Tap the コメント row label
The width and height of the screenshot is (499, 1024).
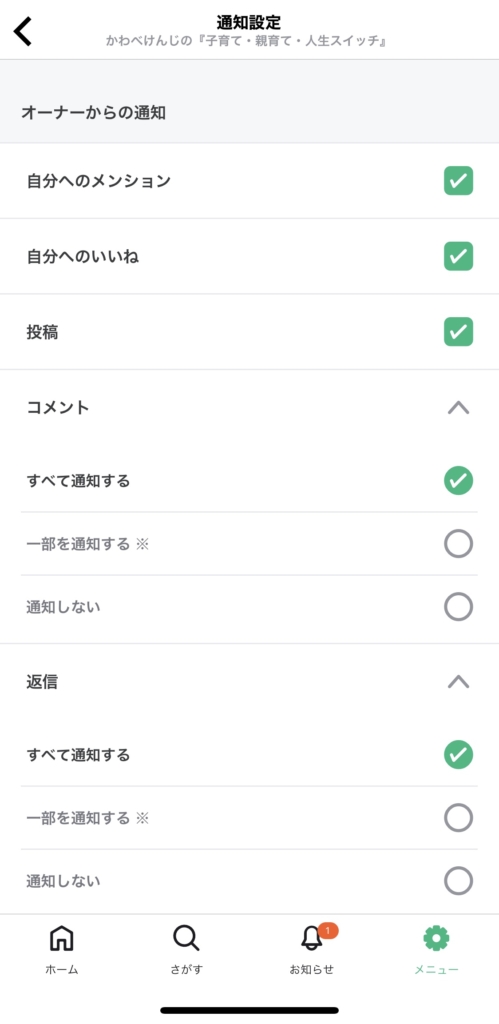(x=58, y=408)
